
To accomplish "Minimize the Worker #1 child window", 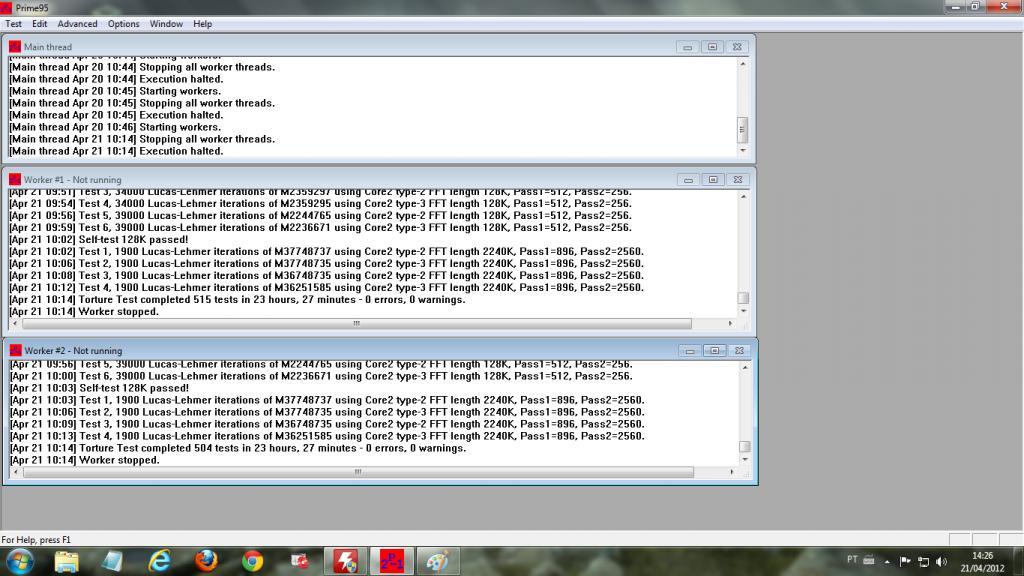I will point(688,180).
